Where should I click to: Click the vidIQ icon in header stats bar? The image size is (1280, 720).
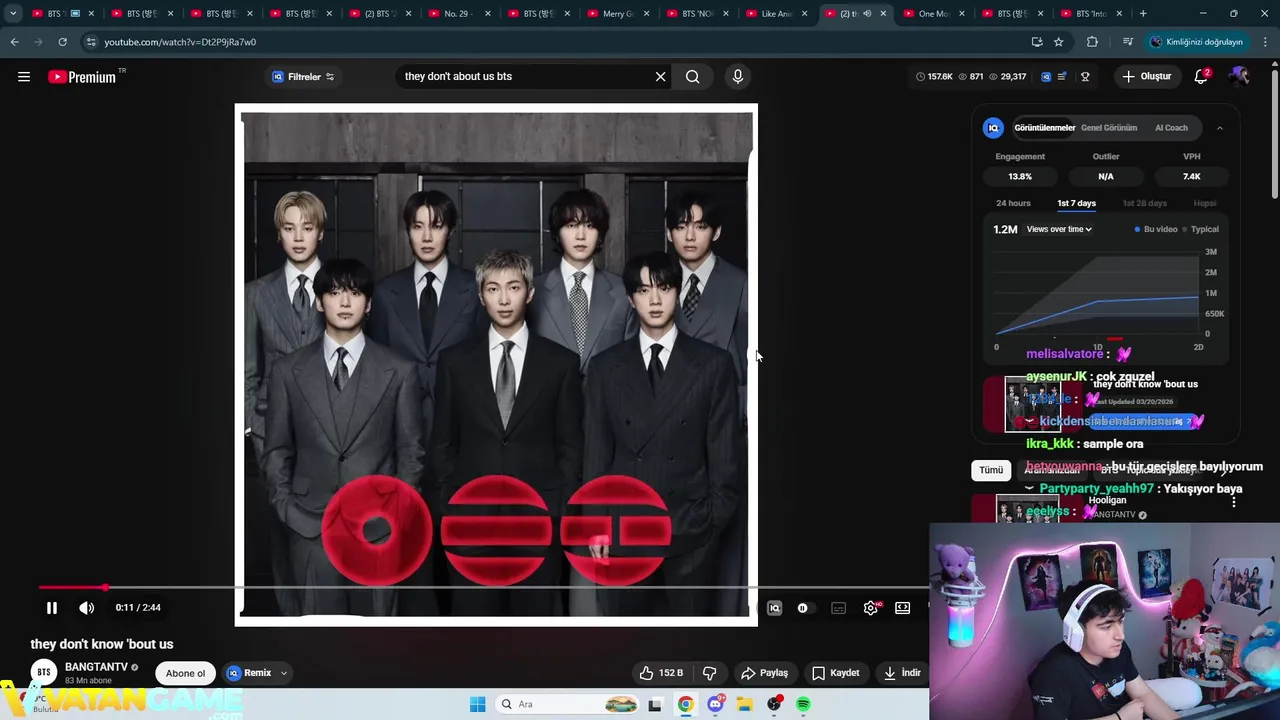pyautogui.click(x=1046, y=77)
